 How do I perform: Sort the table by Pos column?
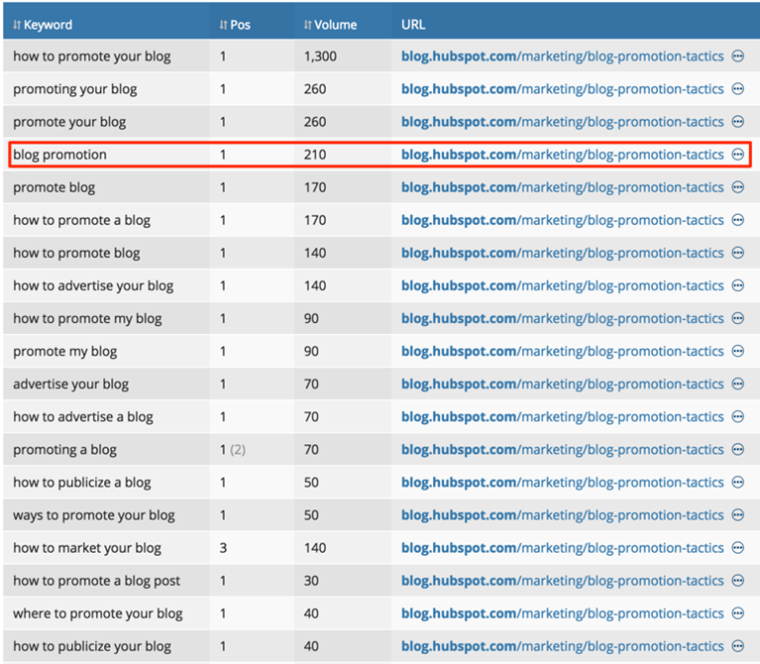tap(235, 25)
